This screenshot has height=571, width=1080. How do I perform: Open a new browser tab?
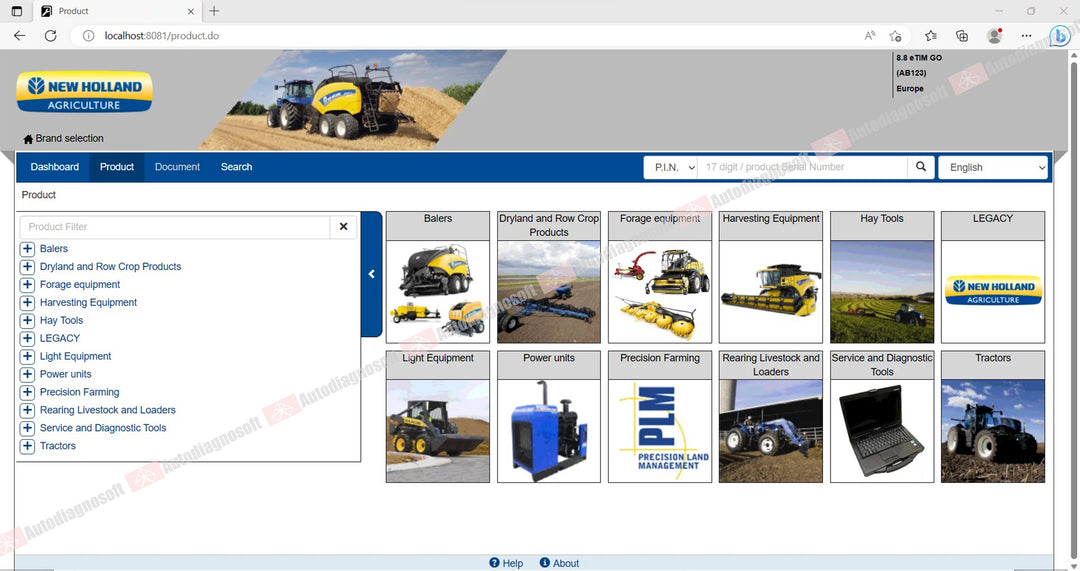coord(214,11)
